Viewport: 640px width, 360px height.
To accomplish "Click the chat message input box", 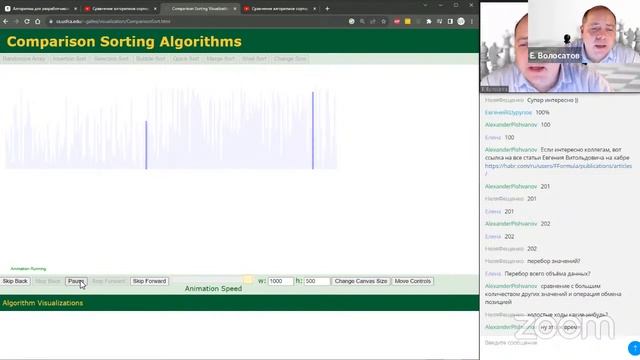I will [553, 343].
